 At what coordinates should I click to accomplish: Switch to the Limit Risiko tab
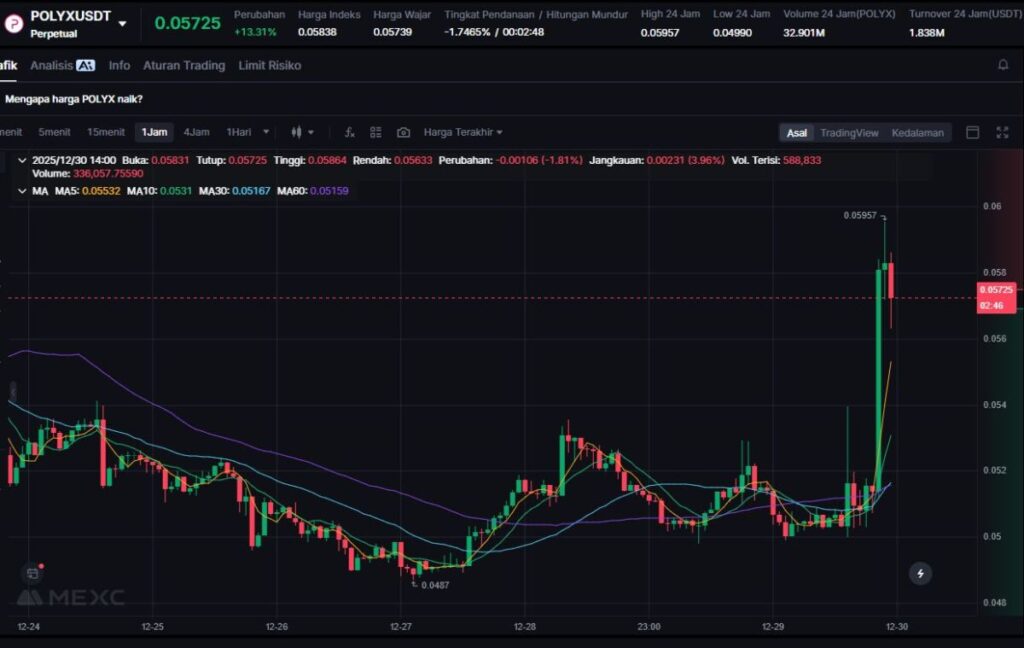point(269,65)
